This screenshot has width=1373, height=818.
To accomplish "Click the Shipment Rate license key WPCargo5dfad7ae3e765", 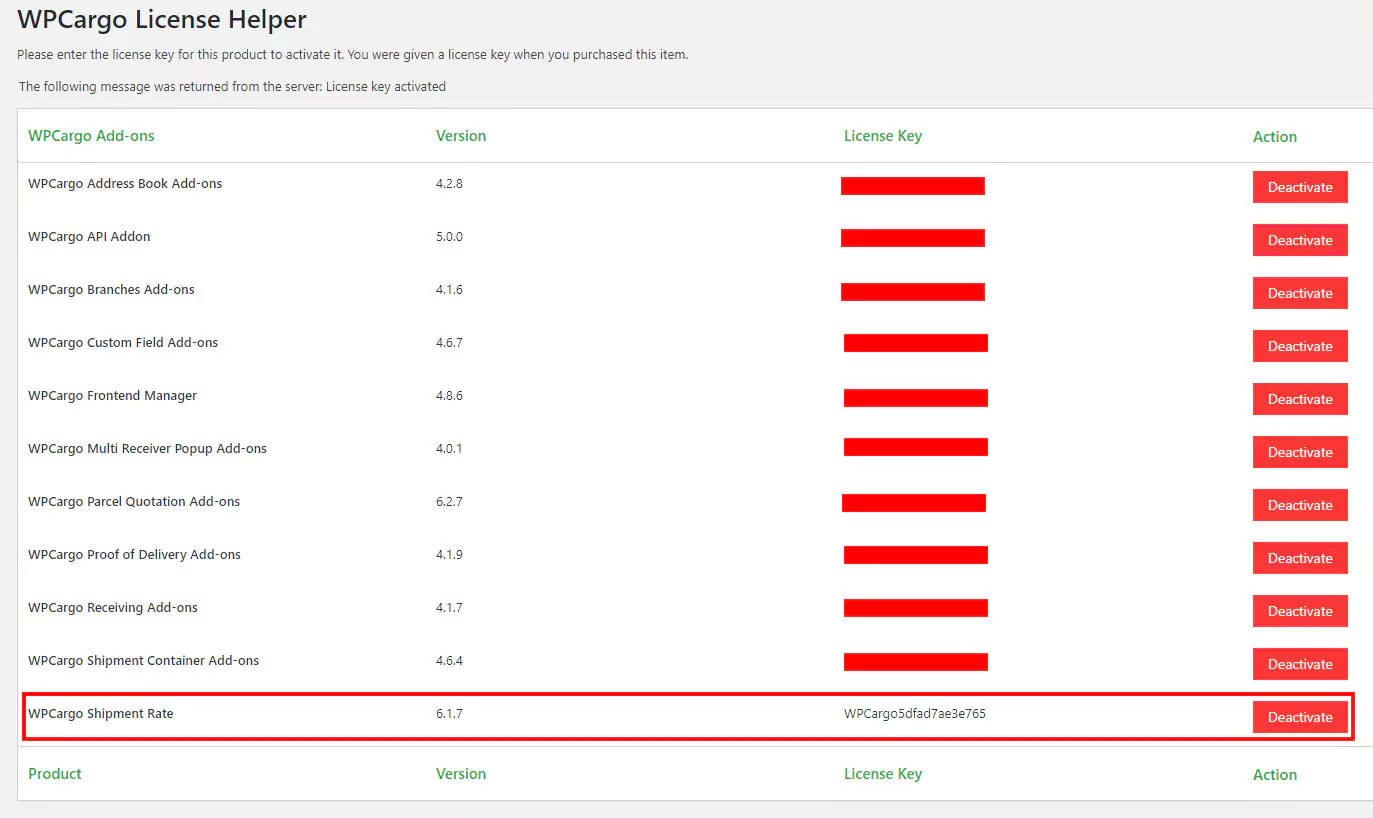I will 914,714.
